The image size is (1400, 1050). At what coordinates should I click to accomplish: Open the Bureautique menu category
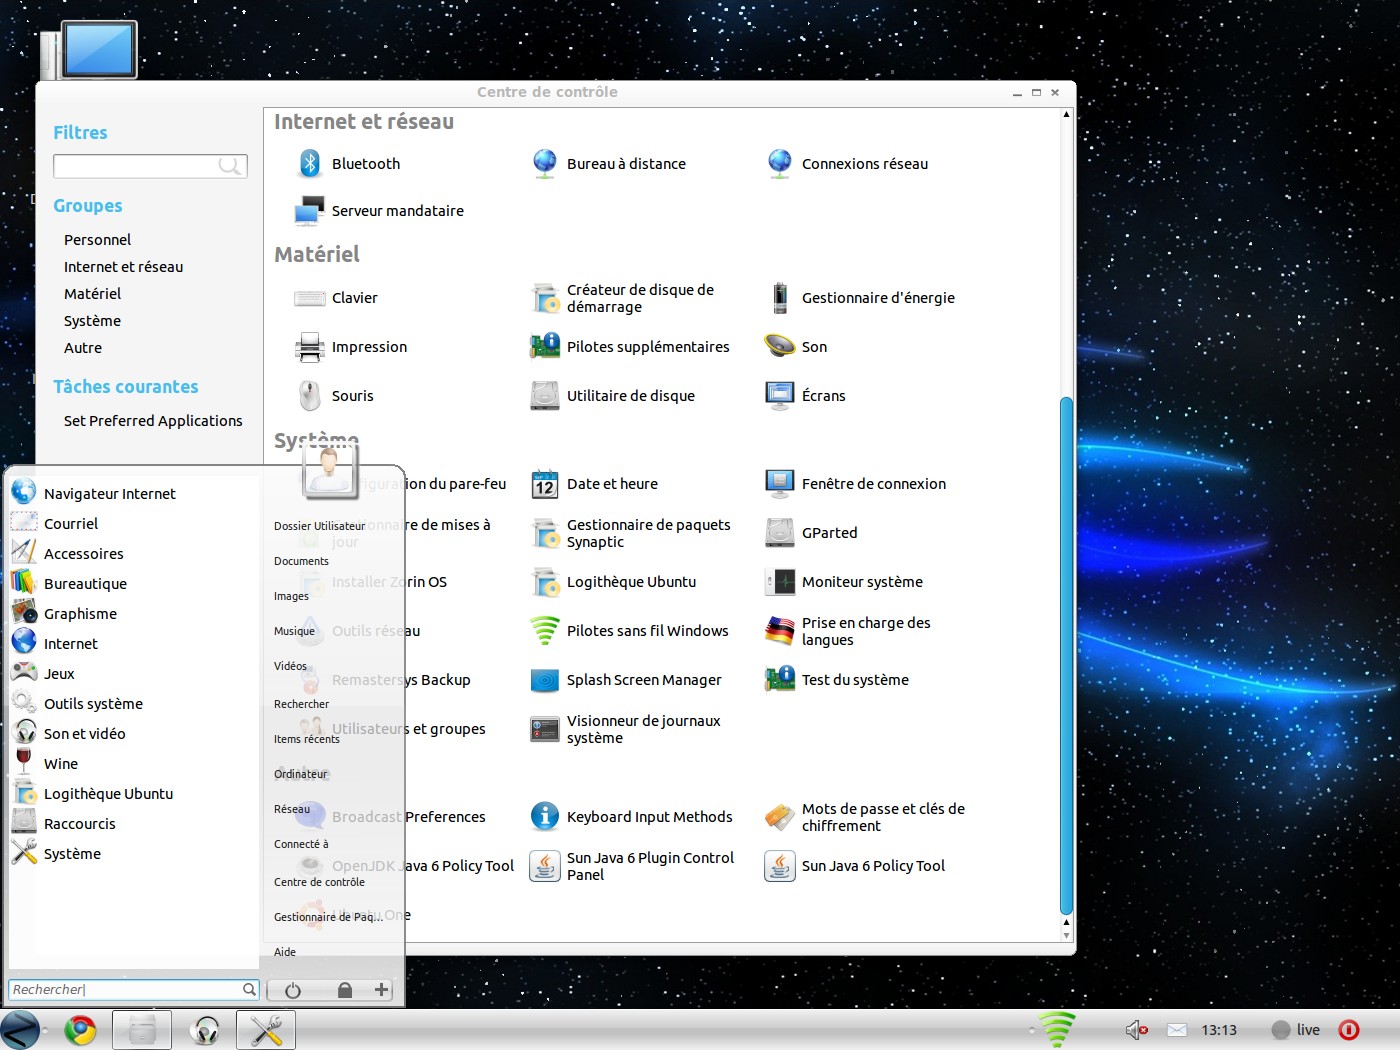pyautogui.click(x=85, y=584)
